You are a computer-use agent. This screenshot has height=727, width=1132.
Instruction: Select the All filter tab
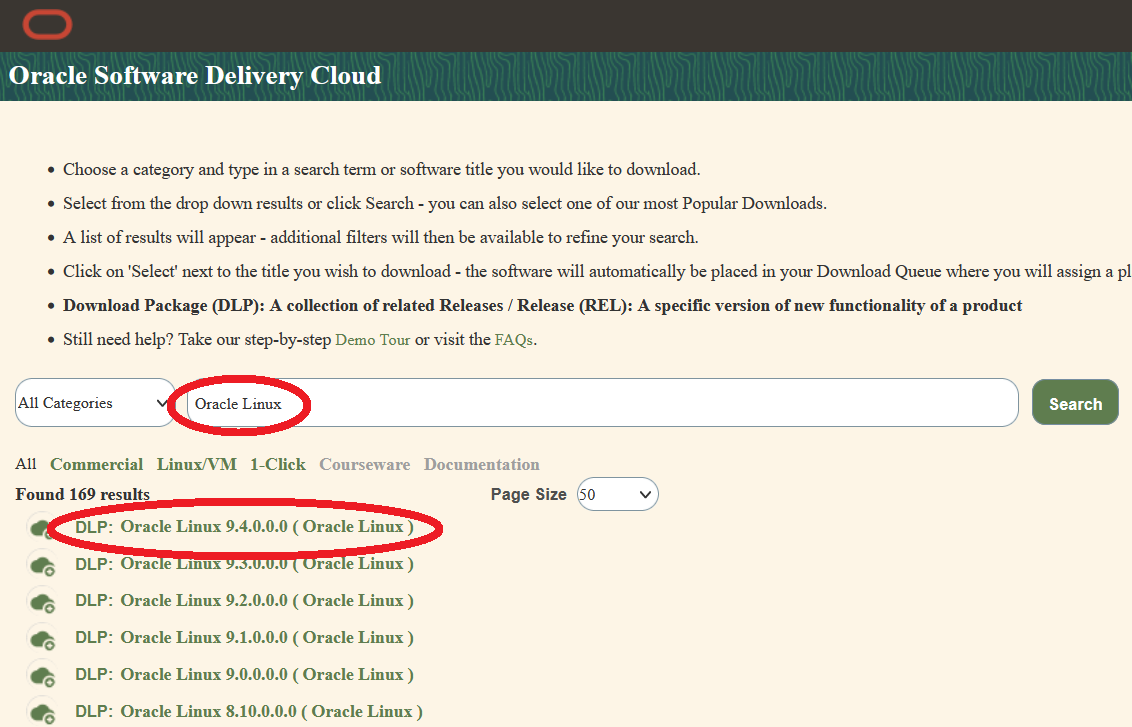(x=26, y=464)
